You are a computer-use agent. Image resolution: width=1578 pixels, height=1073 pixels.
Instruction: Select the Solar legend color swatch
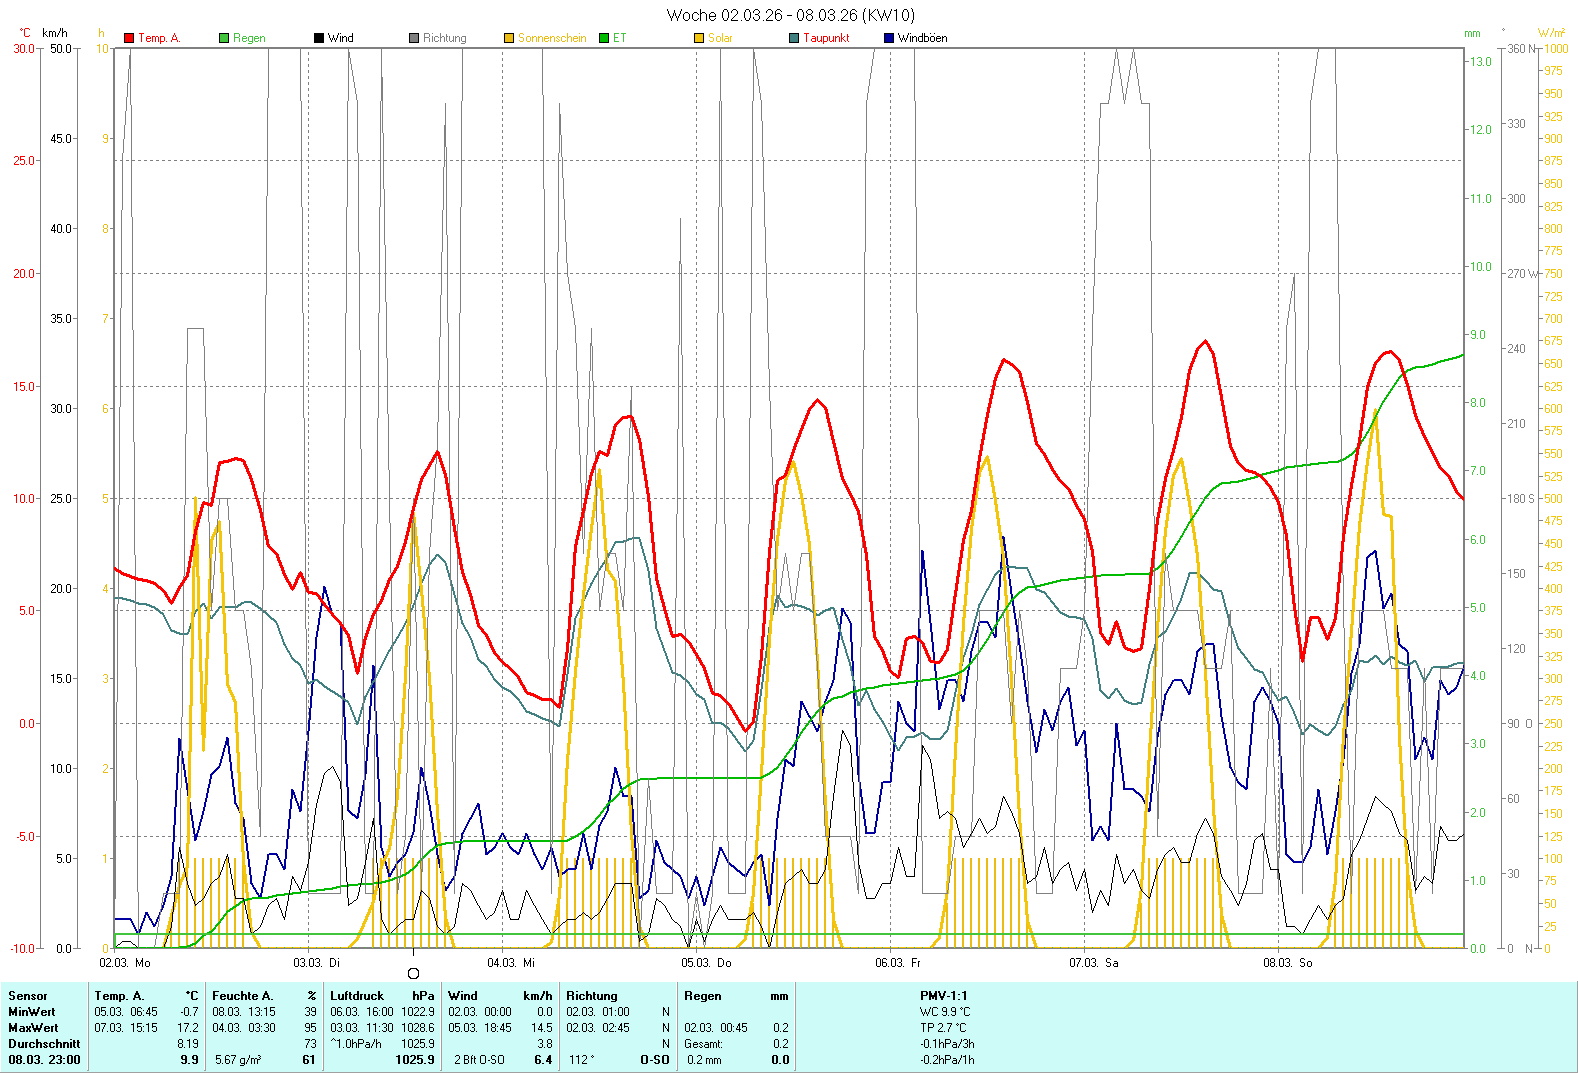coord(699,38)
